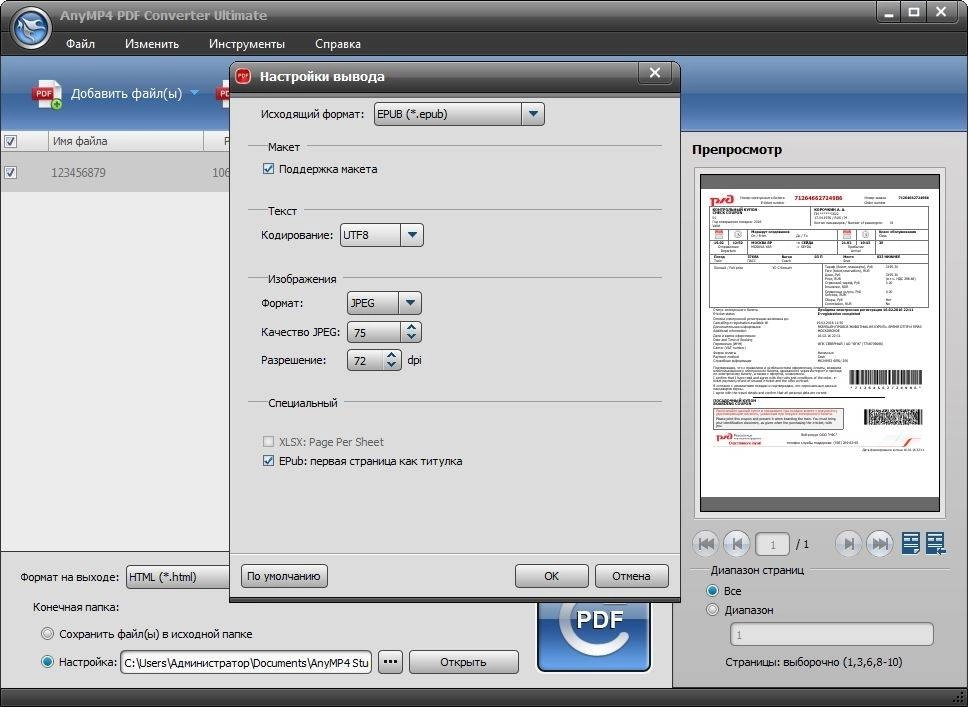Go to first page in preview
The image size is (968, 707).
[x=706, y=544]
